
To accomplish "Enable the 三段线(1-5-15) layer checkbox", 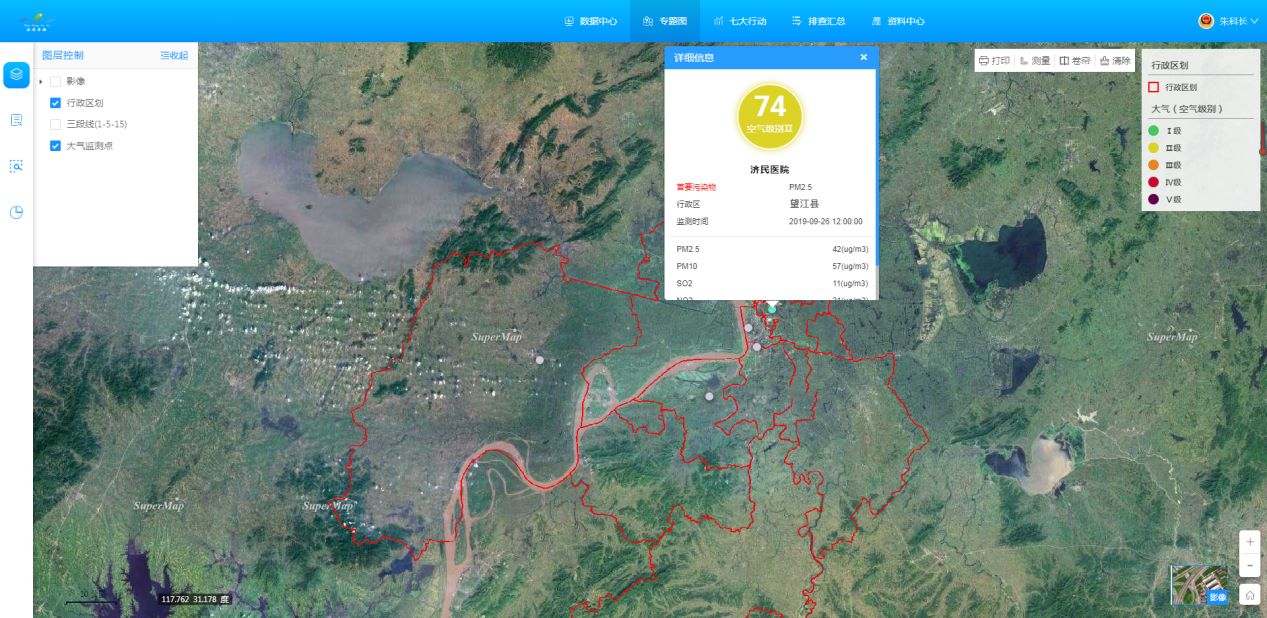I will (x=56, y=124).
